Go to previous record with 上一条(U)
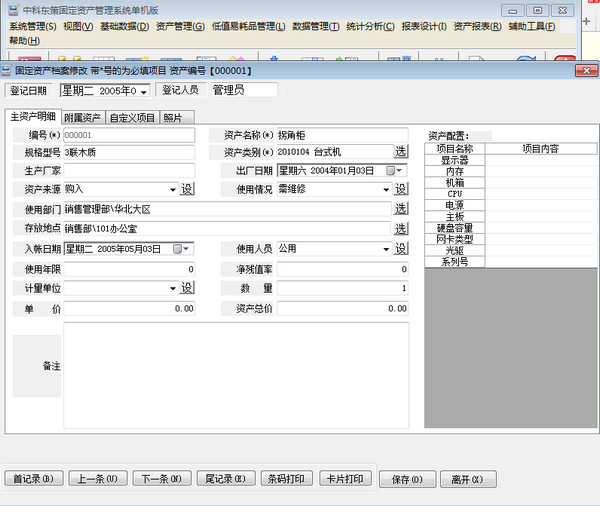This screenshot has width=600, height=506. click(x=98, y=478)
